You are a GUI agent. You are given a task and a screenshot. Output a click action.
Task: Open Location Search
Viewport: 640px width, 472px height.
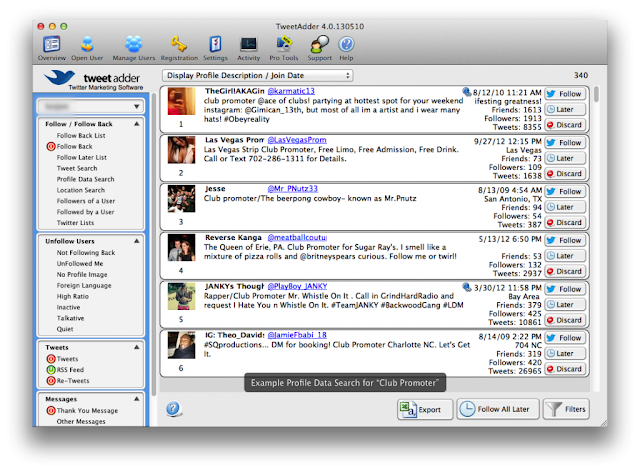[x=80, y=190]
